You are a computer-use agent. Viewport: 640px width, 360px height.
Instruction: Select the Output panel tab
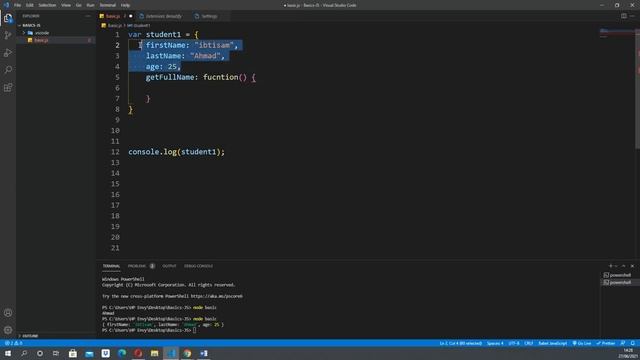pyautogui.click(x=169, y=266)
